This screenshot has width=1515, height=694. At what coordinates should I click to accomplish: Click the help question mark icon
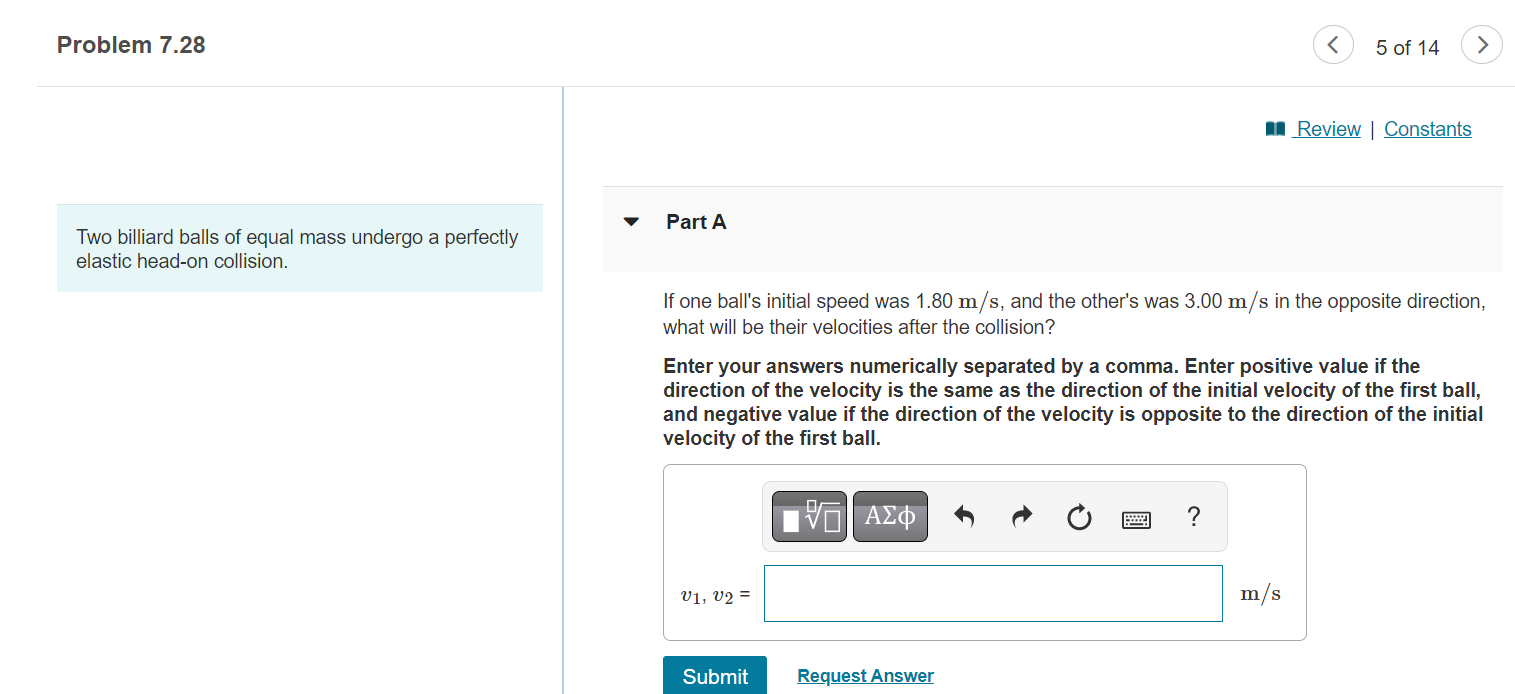pos(1193,516)
